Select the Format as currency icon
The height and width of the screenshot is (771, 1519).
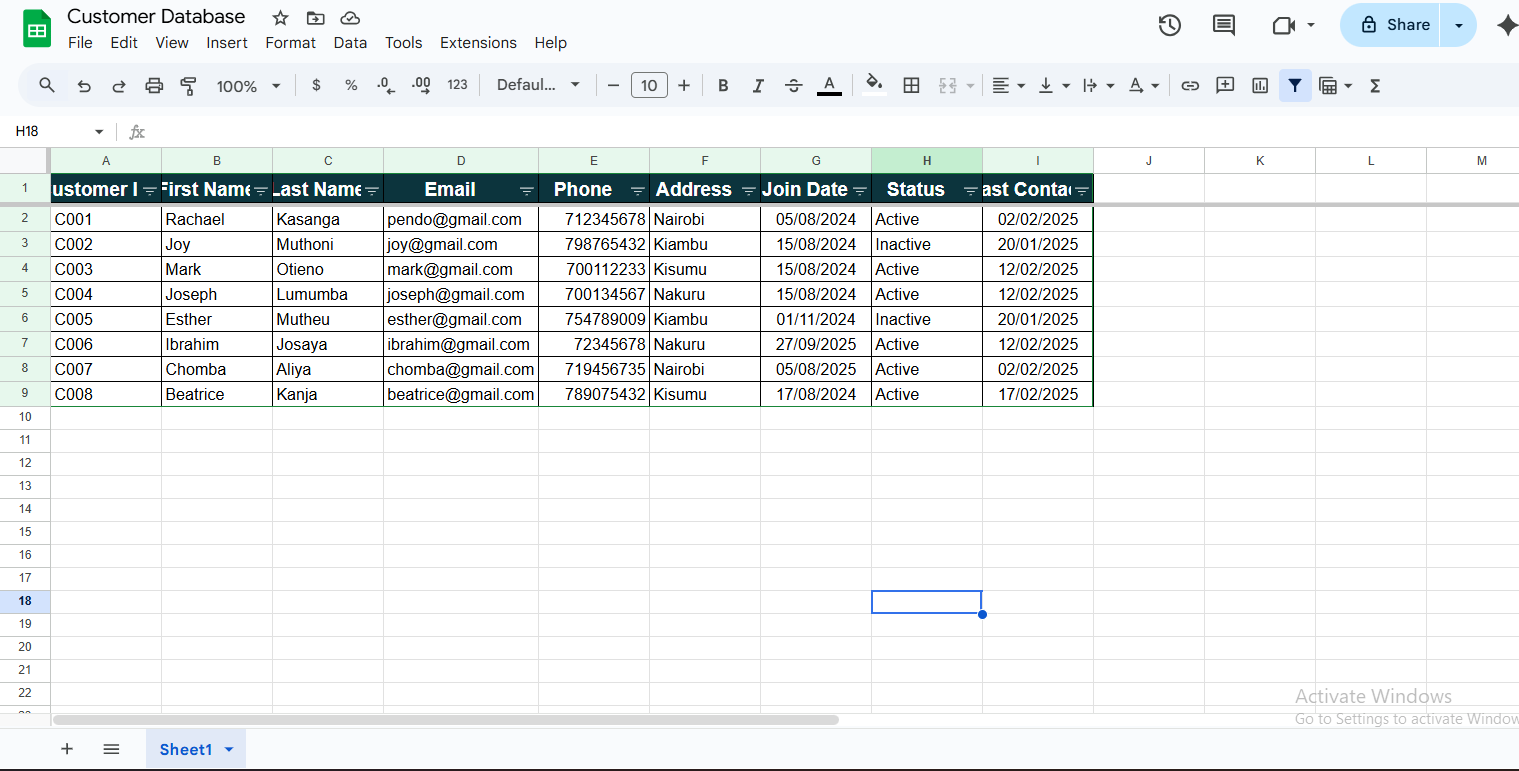[316, 85]
